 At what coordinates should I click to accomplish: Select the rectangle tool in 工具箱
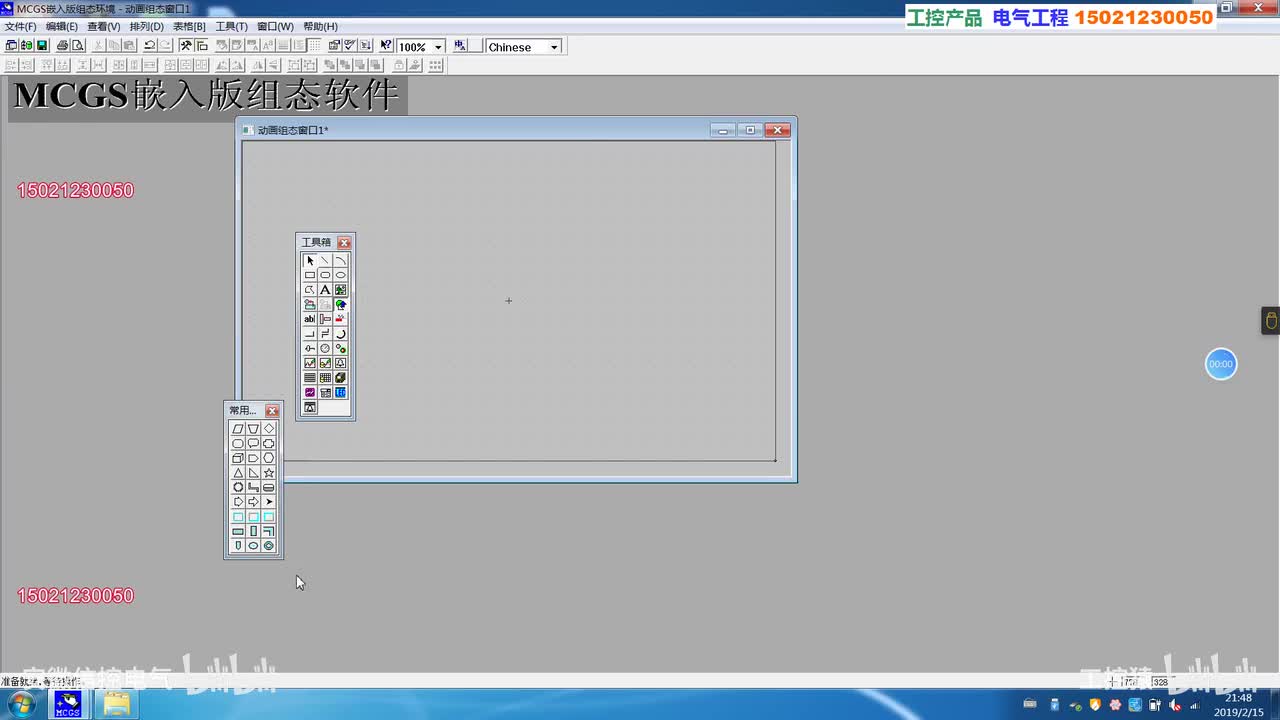(310, 275)
